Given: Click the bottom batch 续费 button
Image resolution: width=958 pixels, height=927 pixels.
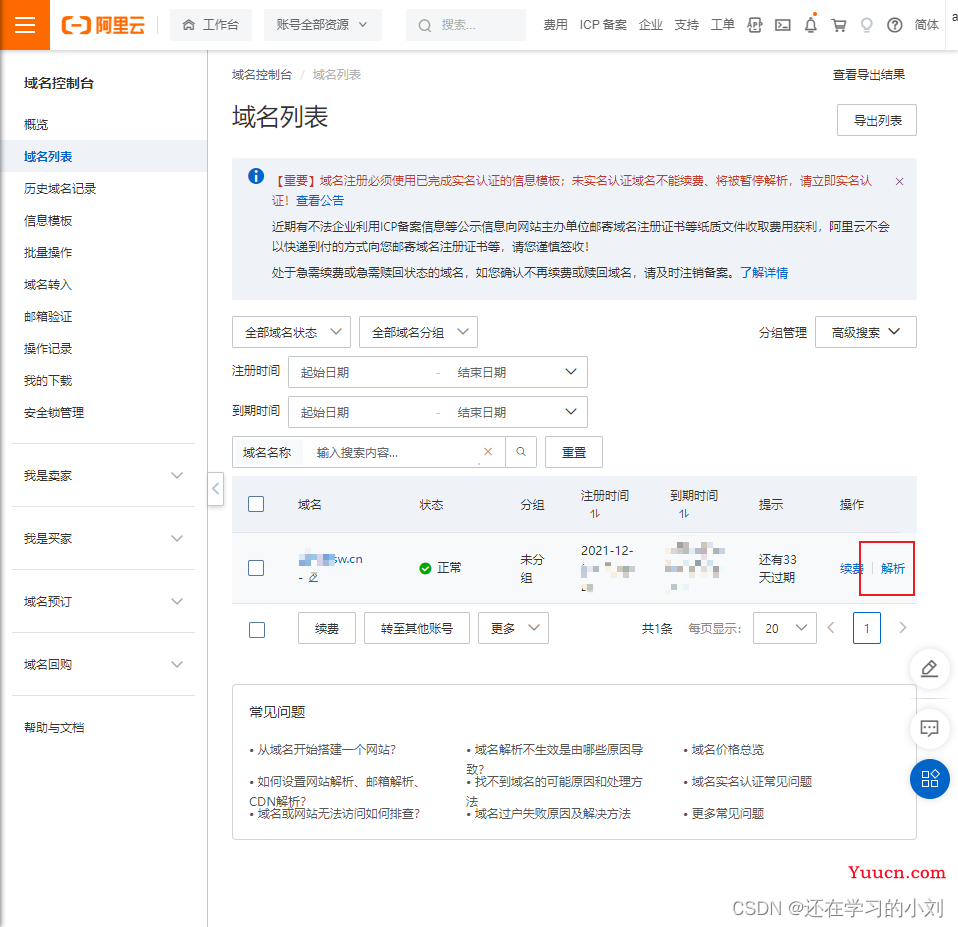Looking at the screenshot, I should (327, 628).
